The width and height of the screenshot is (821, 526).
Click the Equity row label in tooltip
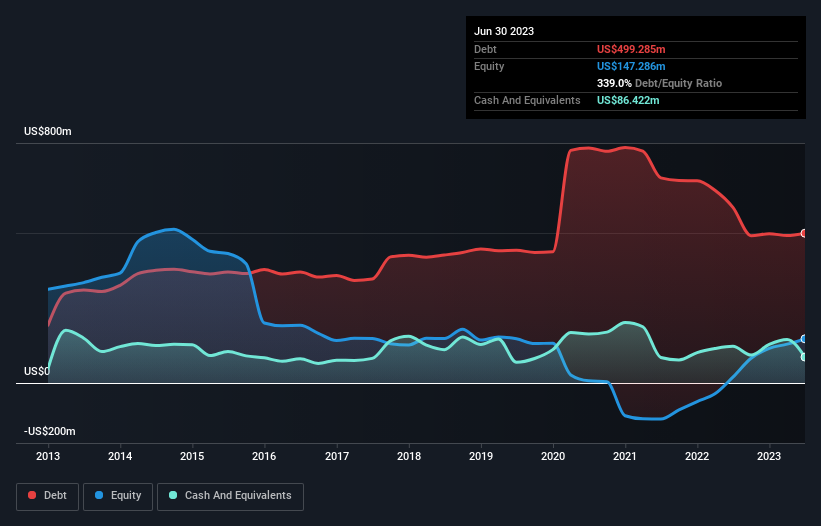[x=489, y=66]
